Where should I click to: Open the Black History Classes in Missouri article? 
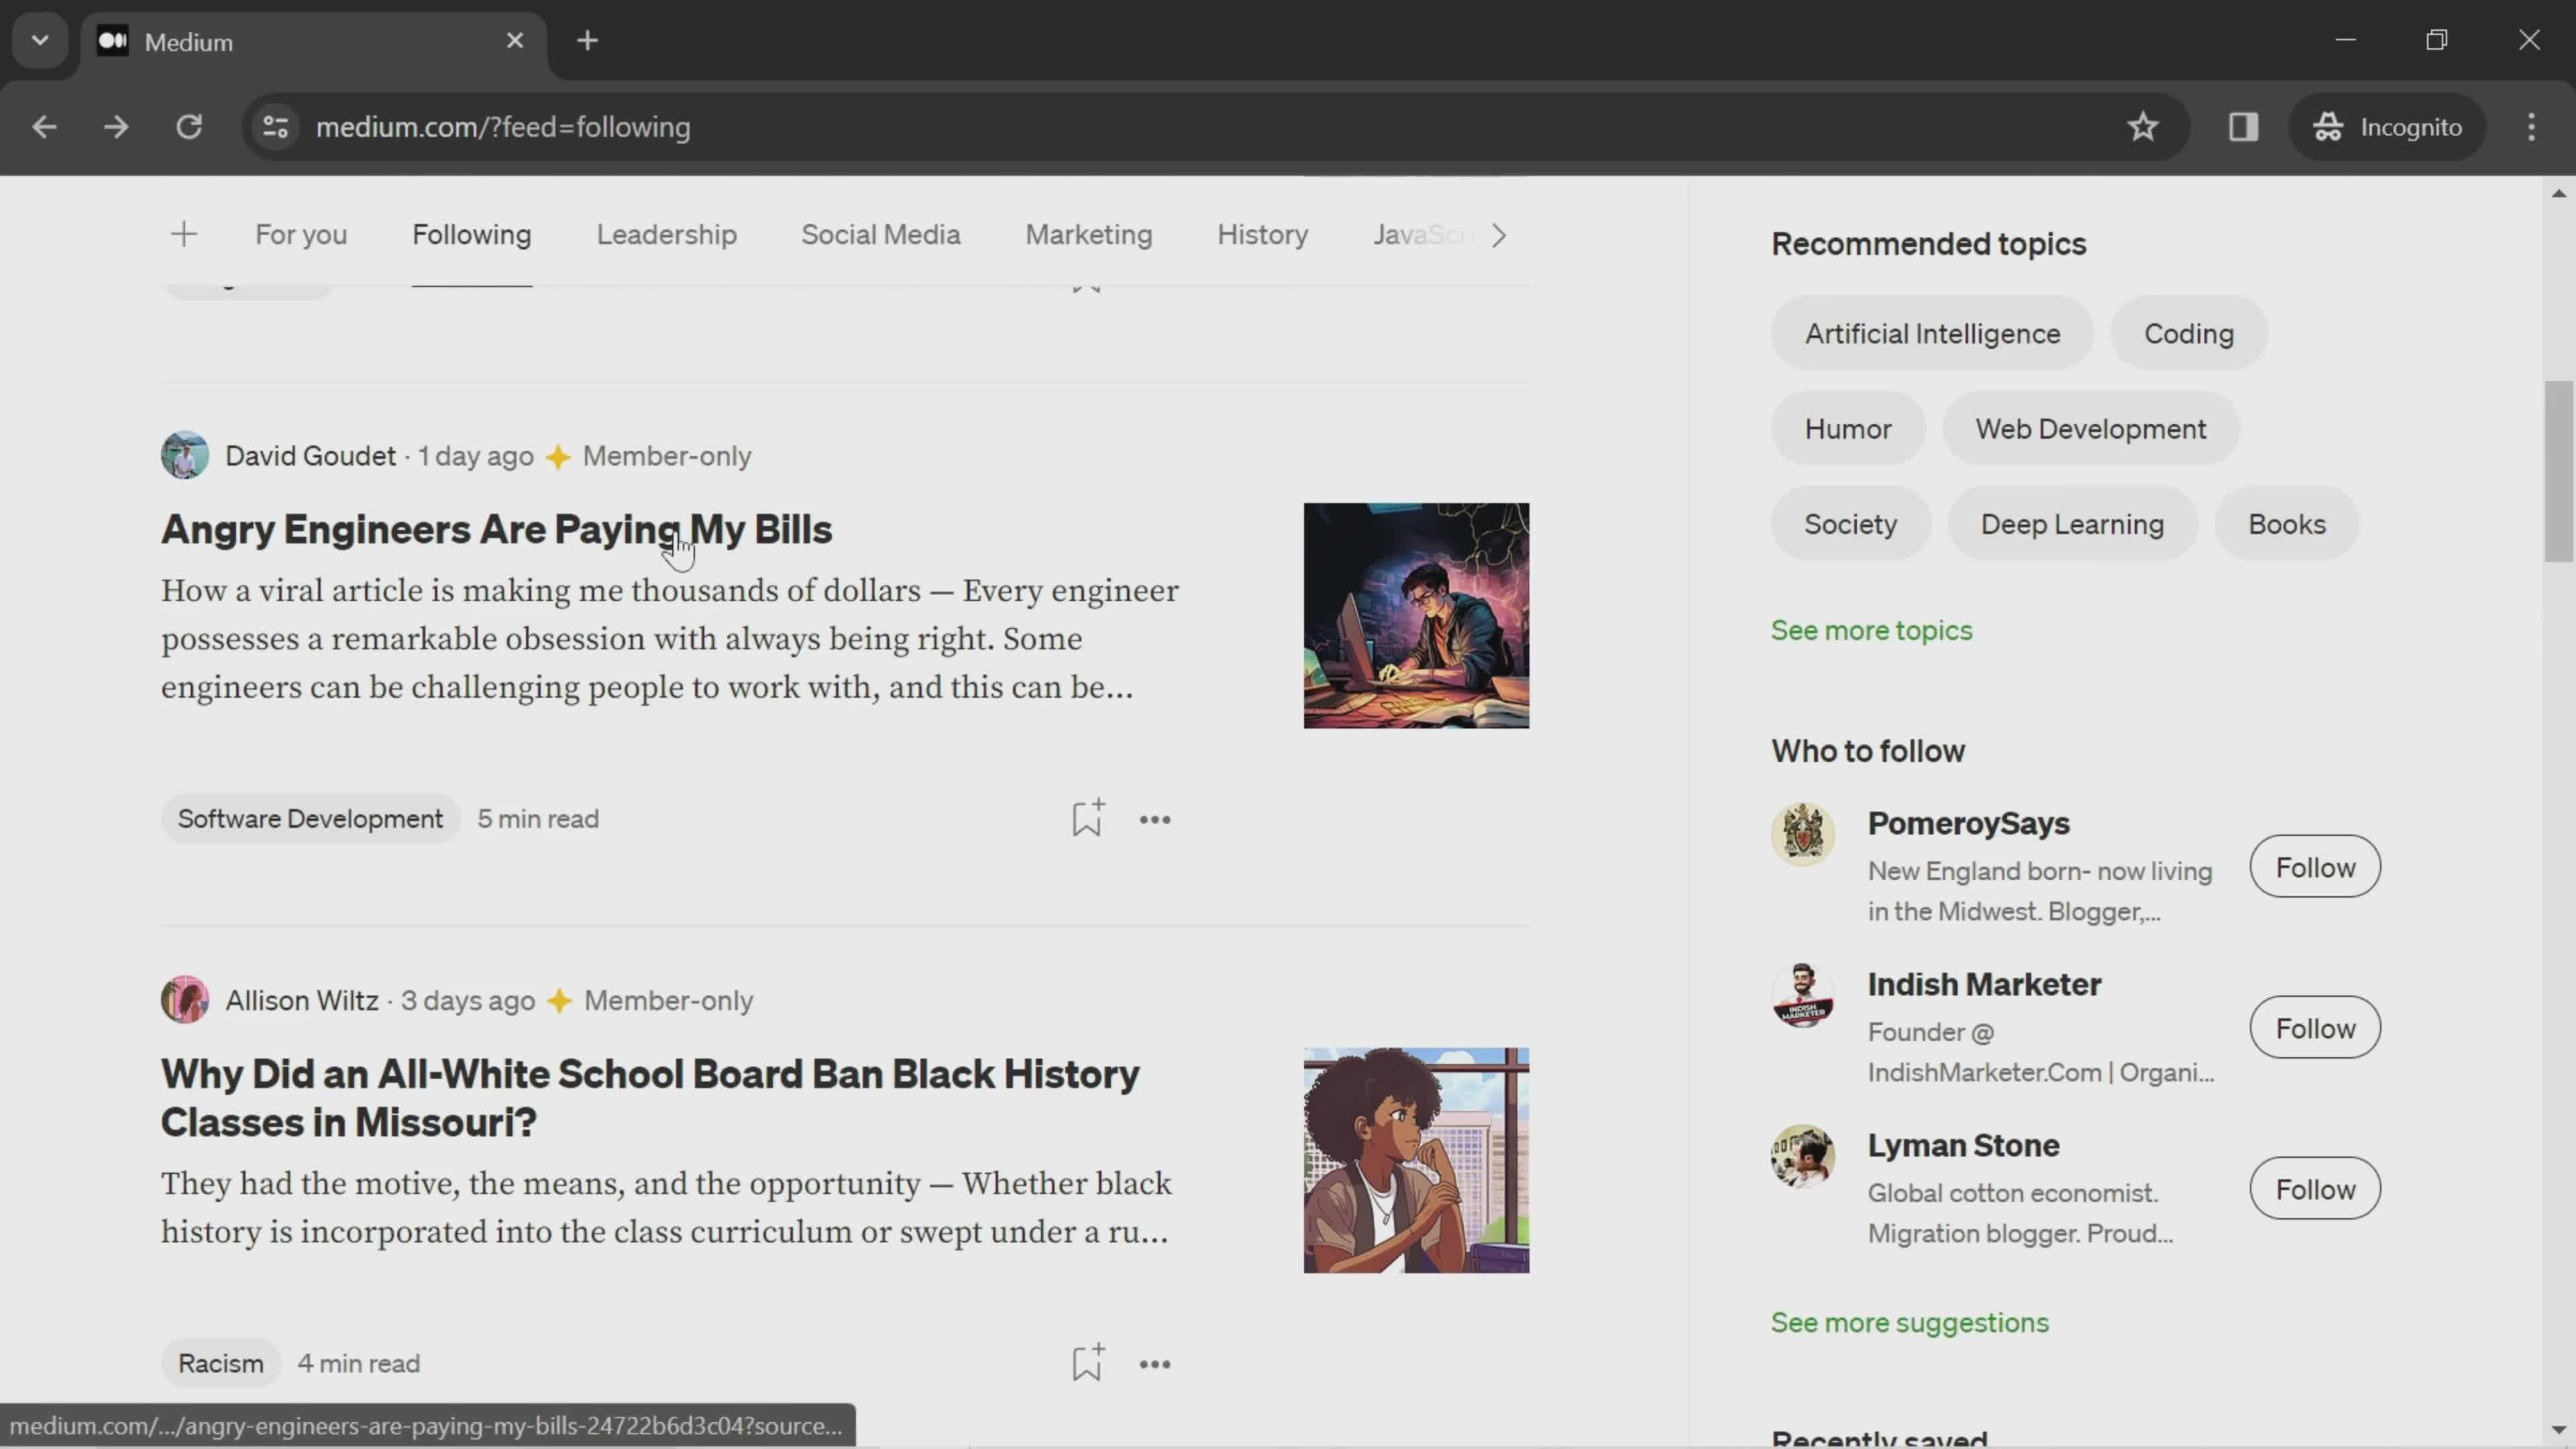point(650,1098)
